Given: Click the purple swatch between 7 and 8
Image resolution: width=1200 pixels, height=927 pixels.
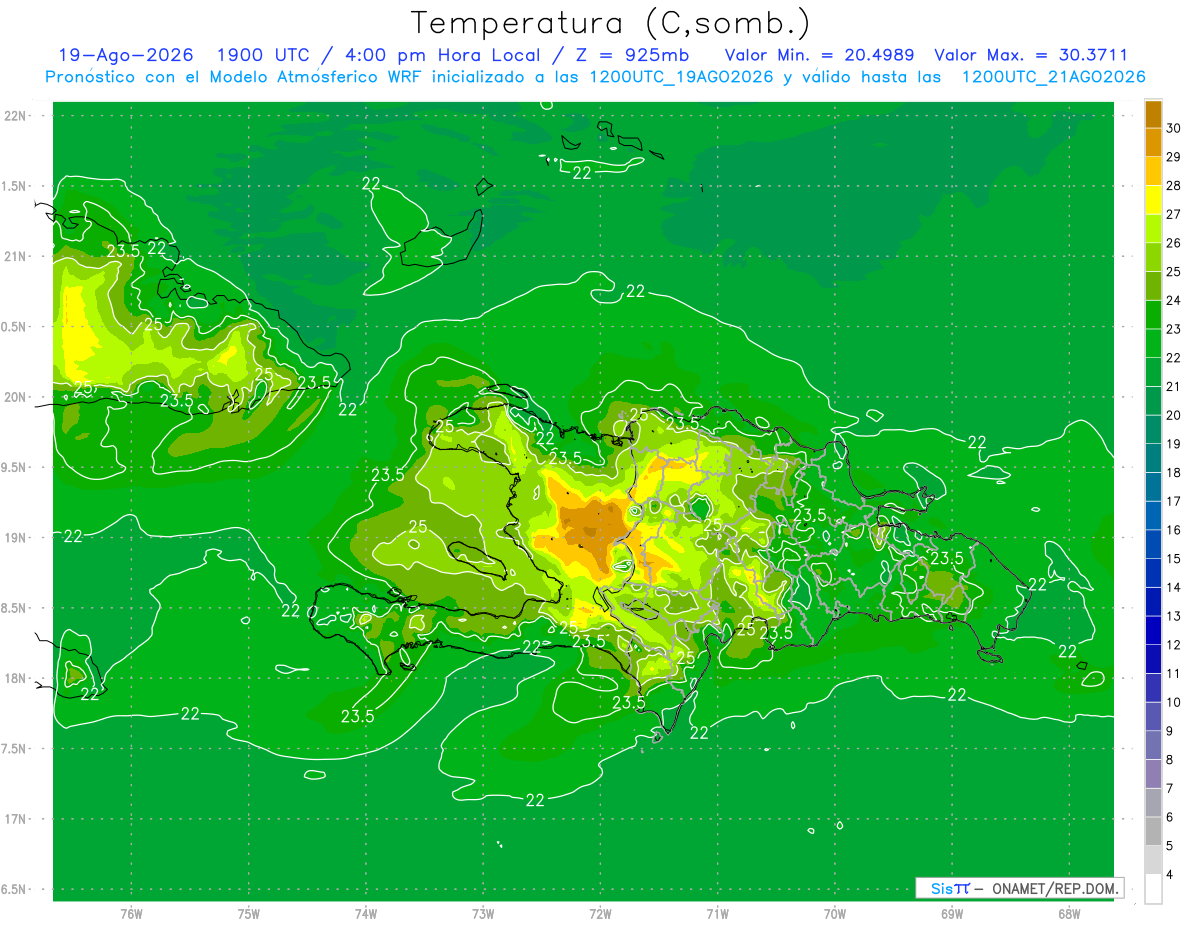Looking at the screenshot, I should point(1153,773).
